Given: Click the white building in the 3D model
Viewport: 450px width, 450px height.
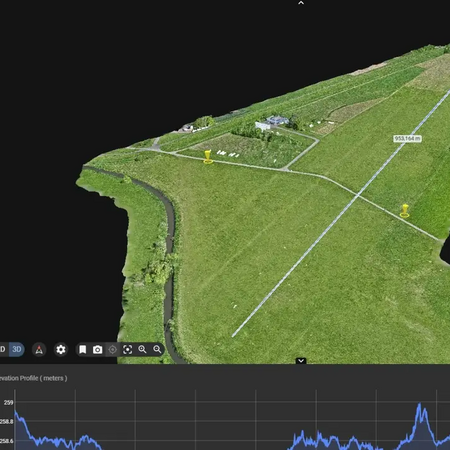Looking at the screenshot, I should click(x=263, y=126).
